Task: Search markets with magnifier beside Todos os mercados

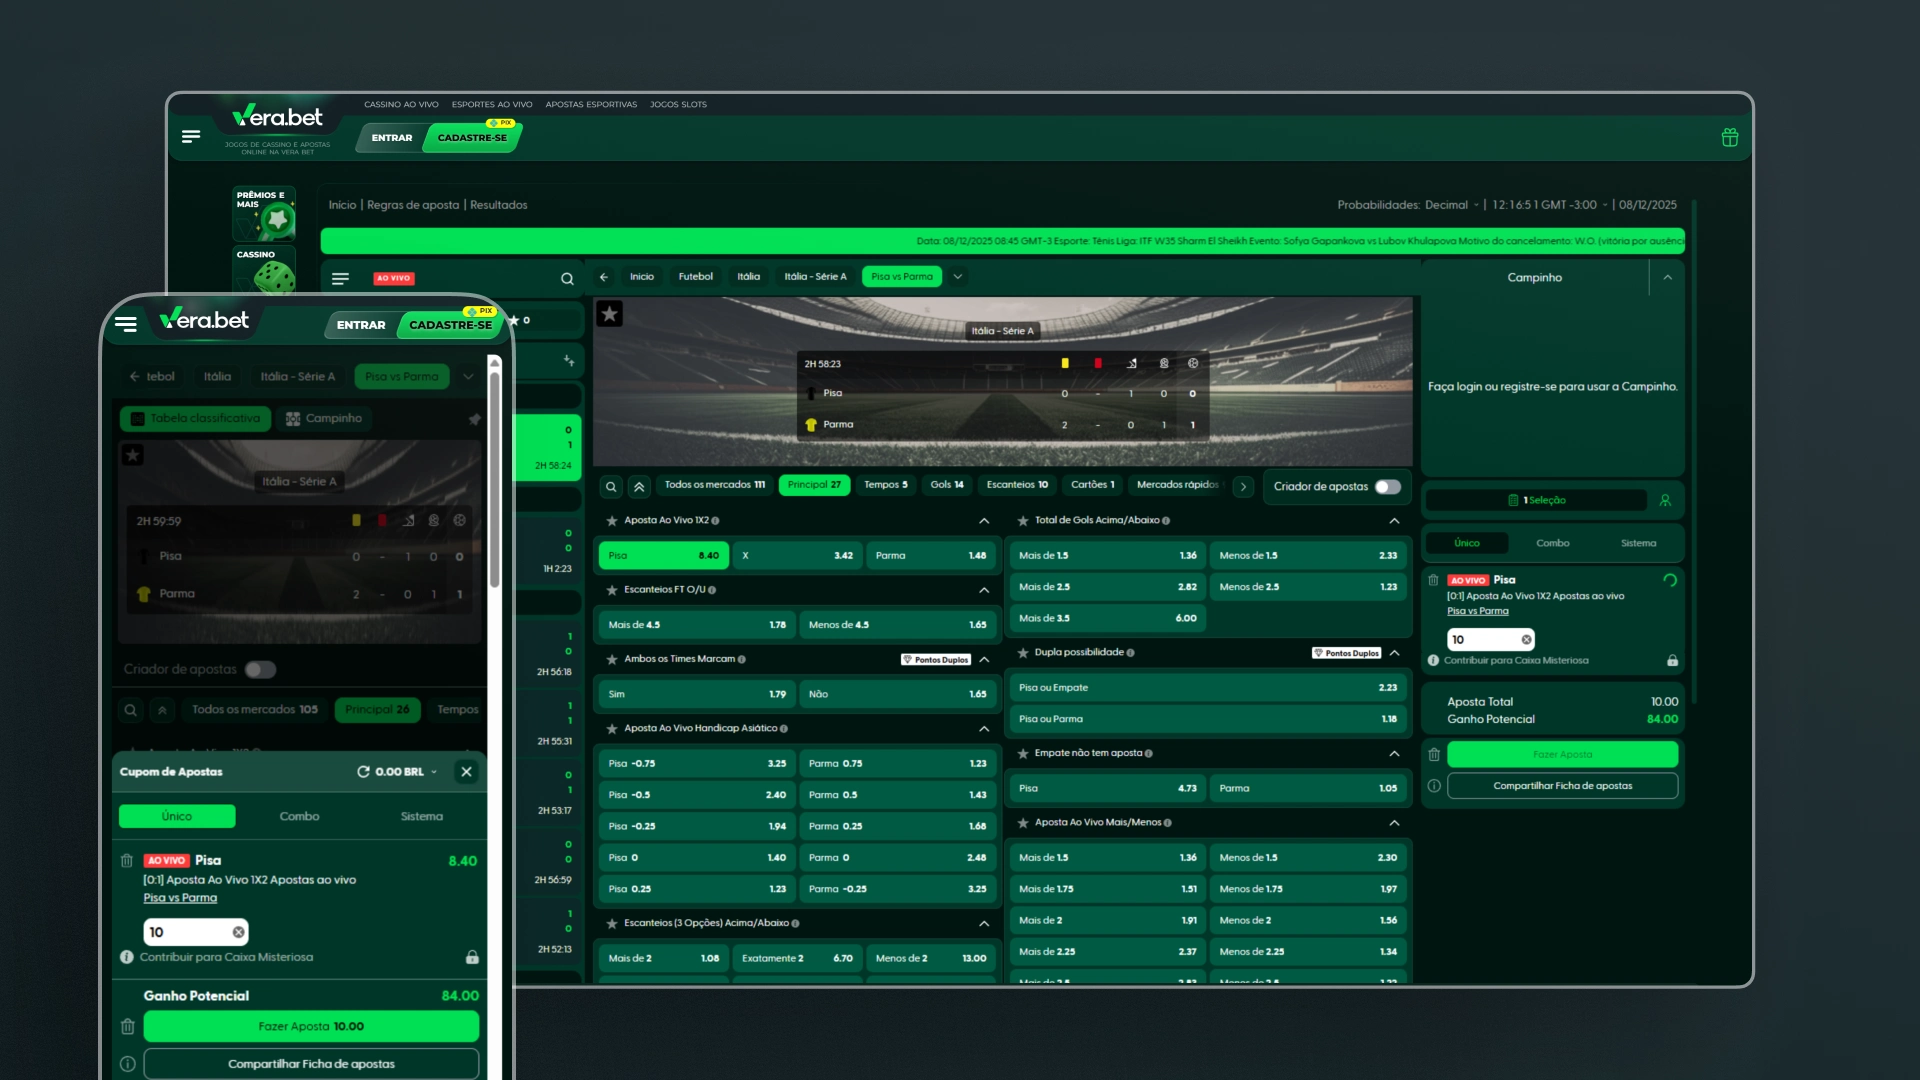Action: click(x=611, y=487)
